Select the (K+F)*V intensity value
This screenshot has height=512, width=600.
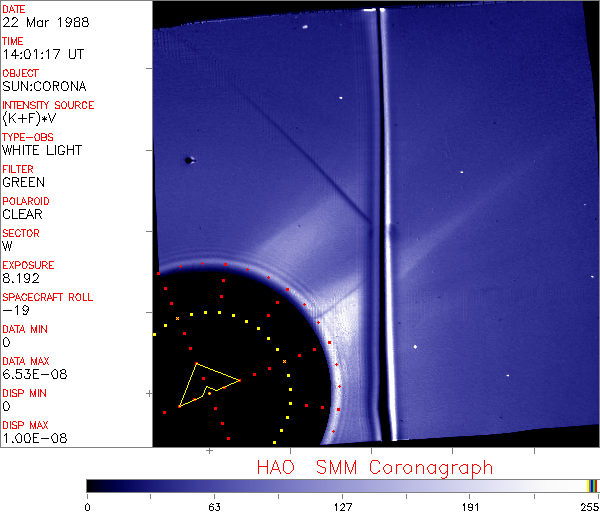coord(29,118)
